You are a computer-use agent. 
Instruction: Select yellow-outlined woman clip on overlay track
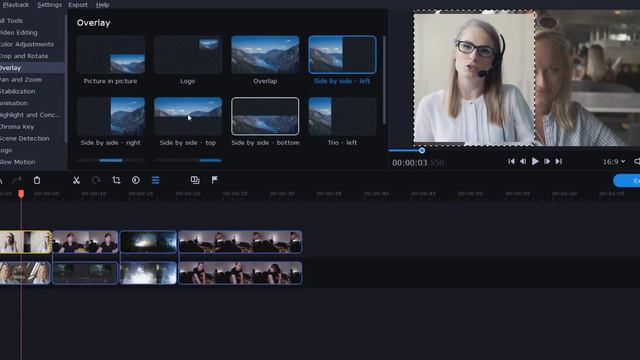[25, 242]
